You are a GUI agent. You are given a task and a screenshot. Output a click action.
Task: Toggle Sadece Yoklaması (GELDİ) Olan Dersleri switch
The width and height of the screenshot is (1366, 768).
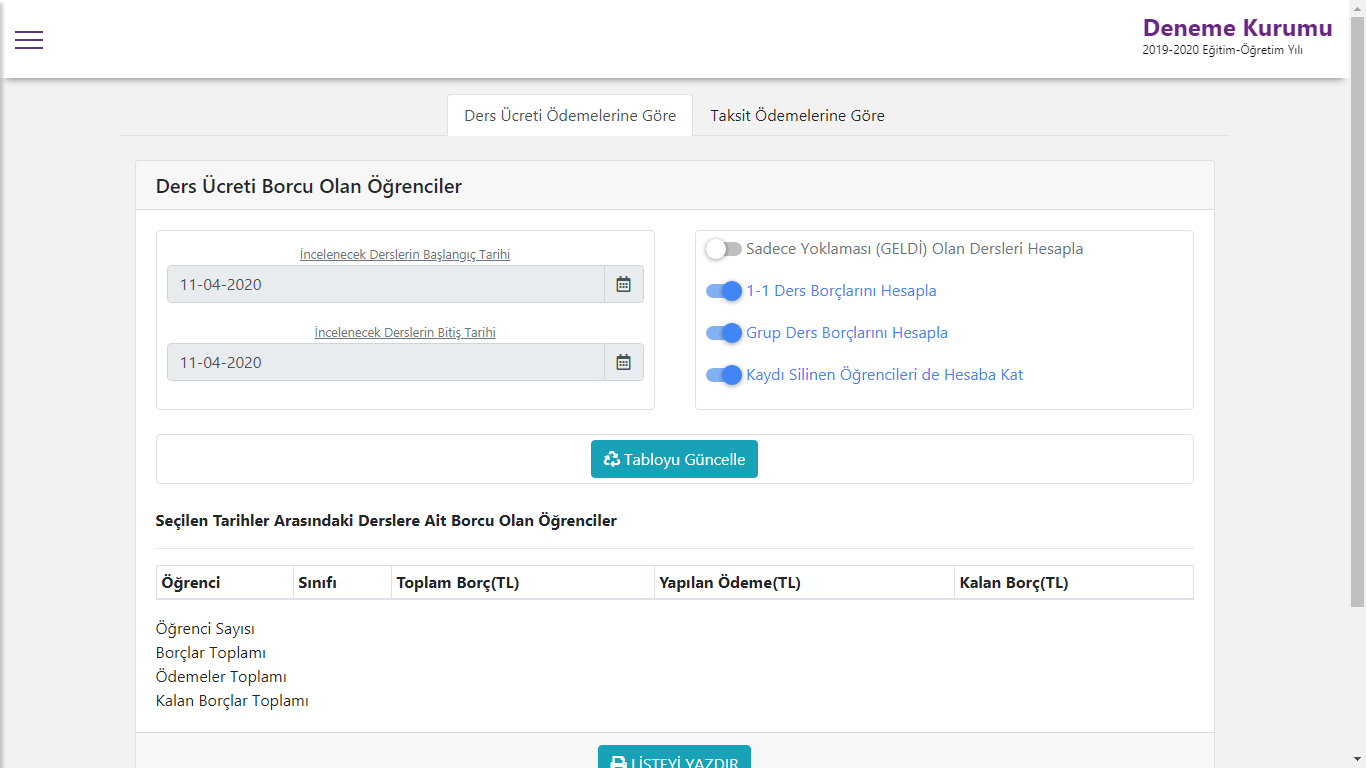point(724,249)
